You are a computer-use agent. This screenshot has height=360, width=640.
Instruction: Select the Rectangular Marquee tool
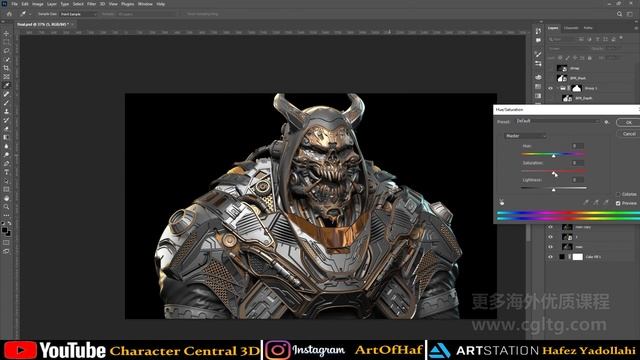[6, 42]
